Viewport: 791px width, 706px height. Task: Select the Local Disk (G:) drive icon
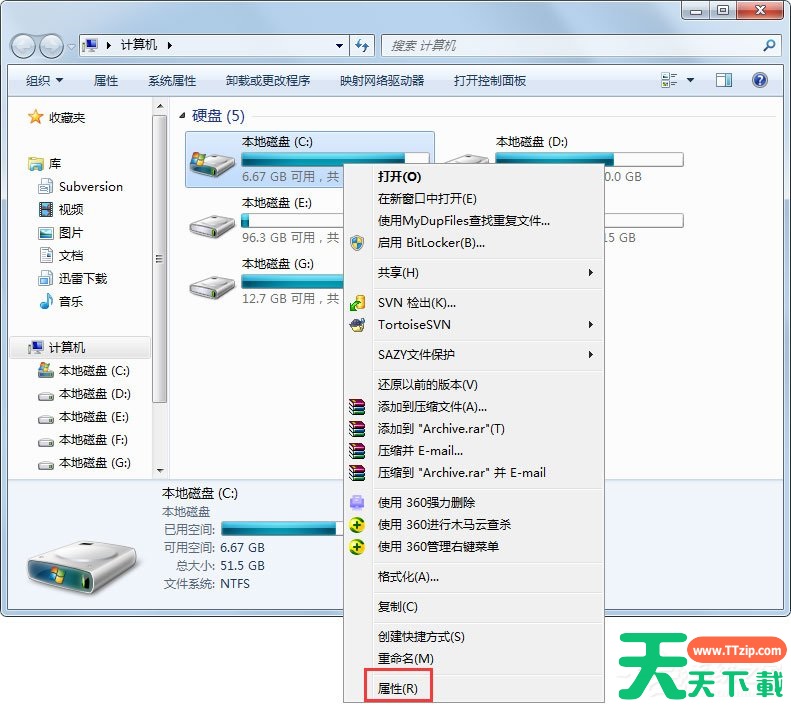click(x=212, y=285)
